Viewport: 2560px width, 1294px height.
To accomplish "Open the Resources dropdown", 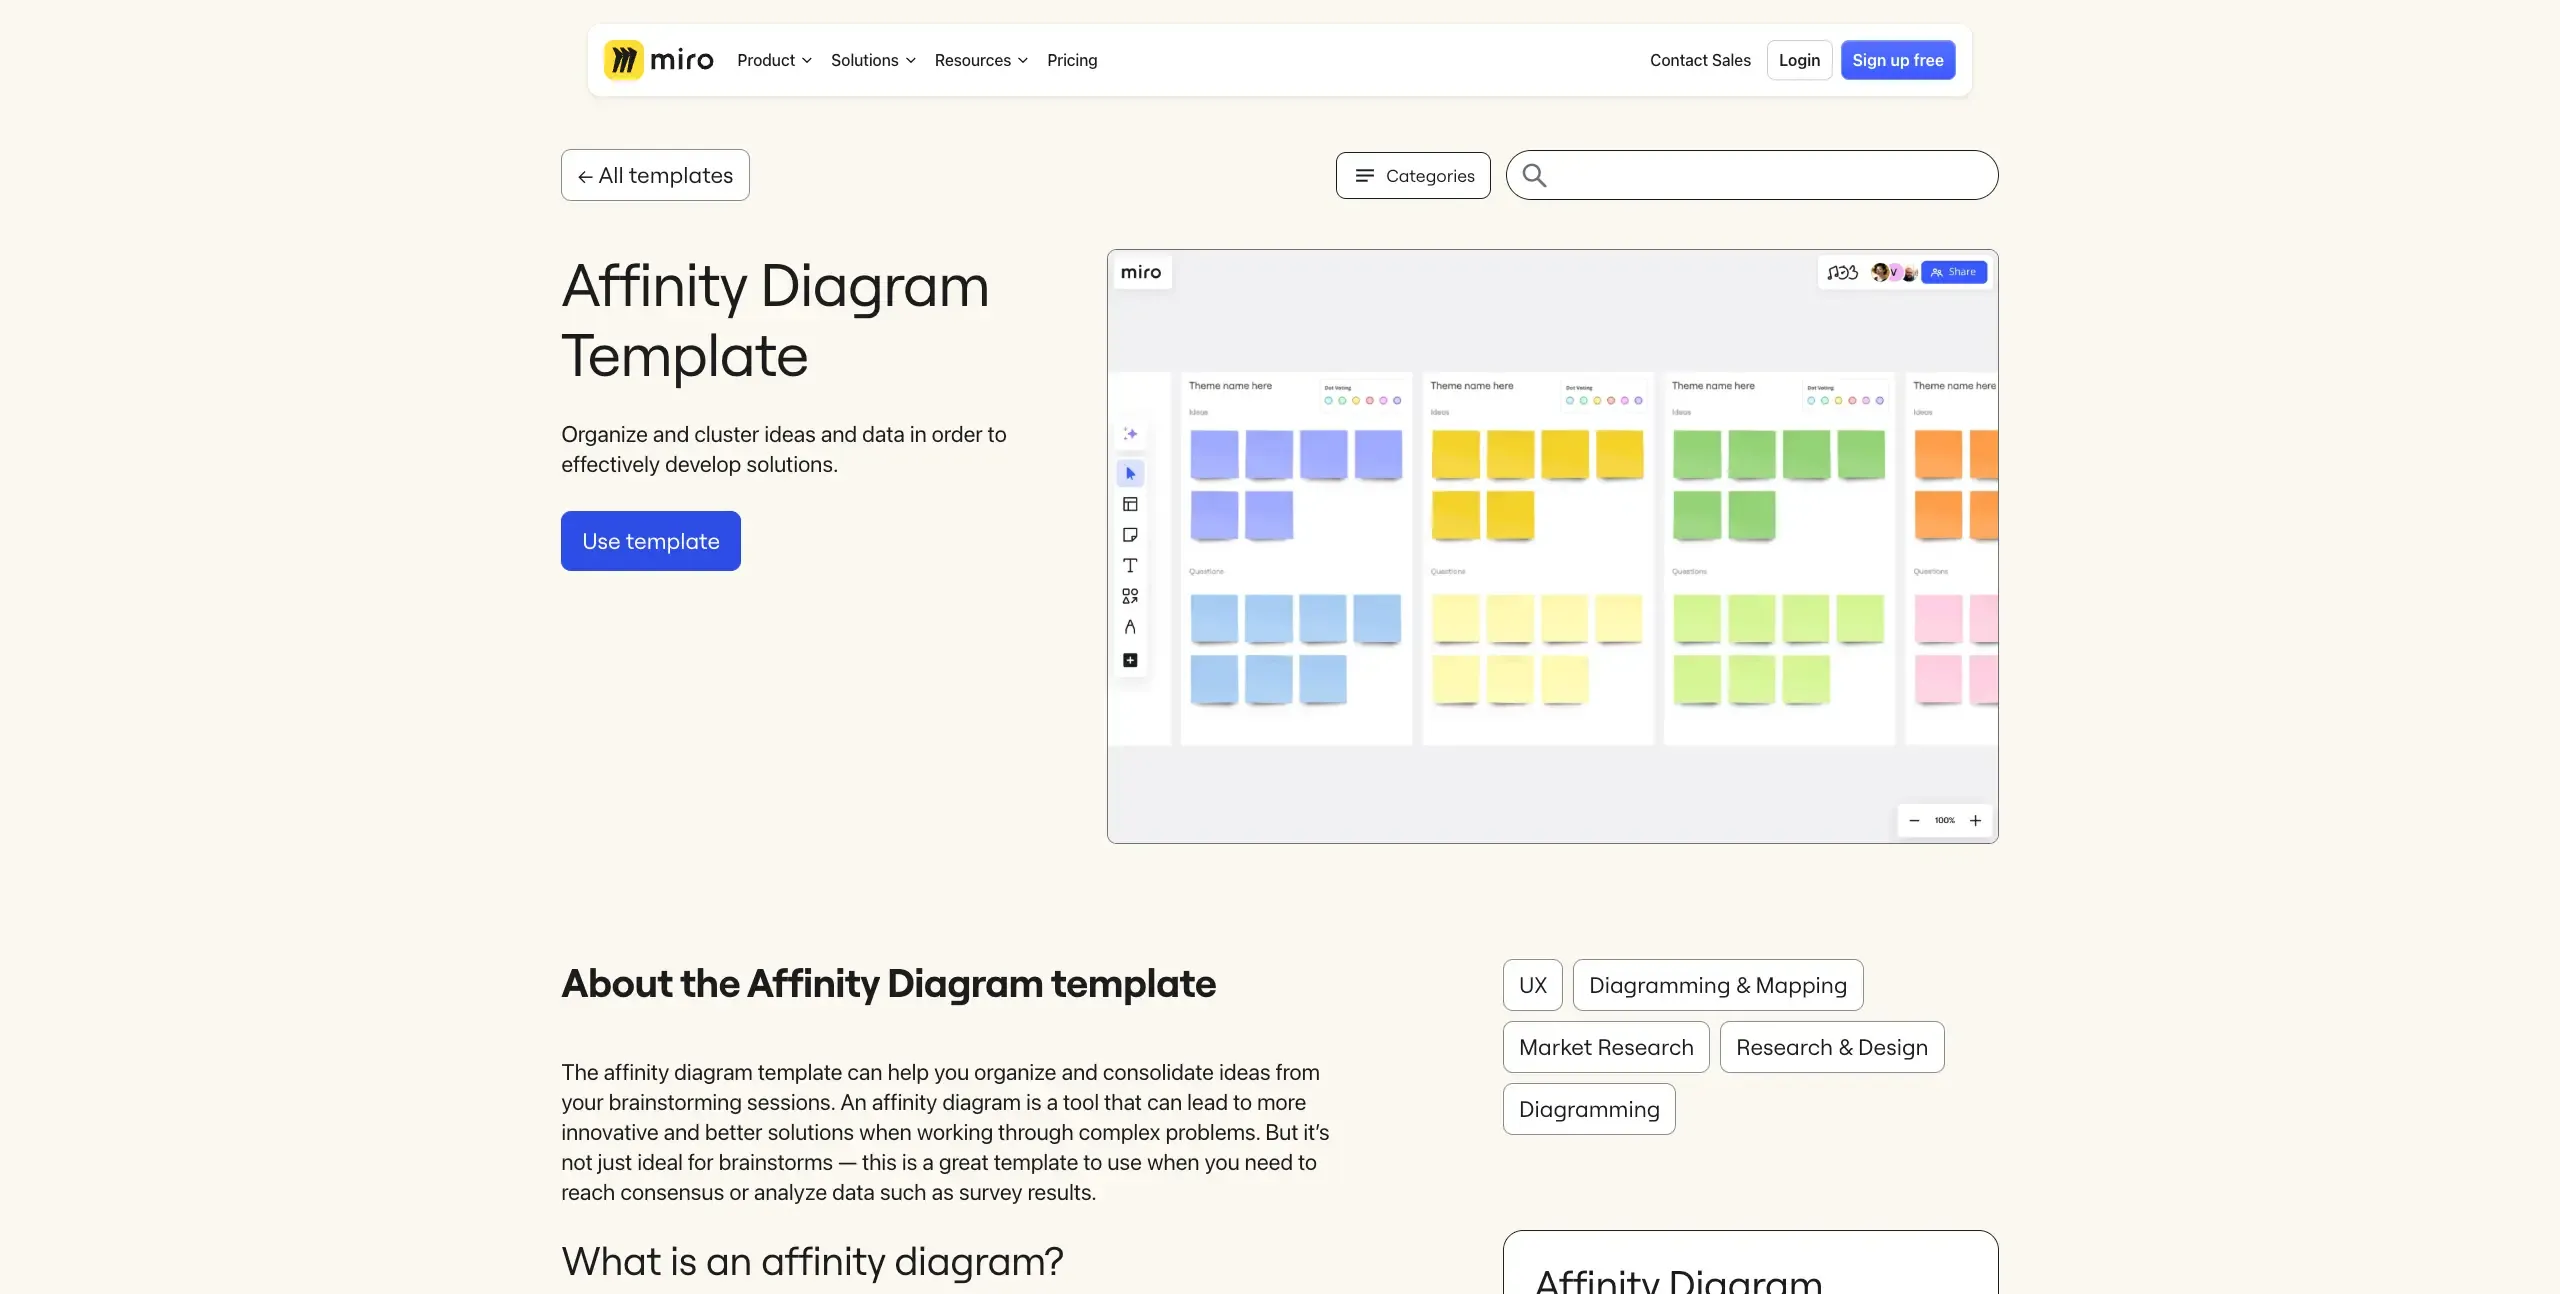I will [x=979, y=60].
